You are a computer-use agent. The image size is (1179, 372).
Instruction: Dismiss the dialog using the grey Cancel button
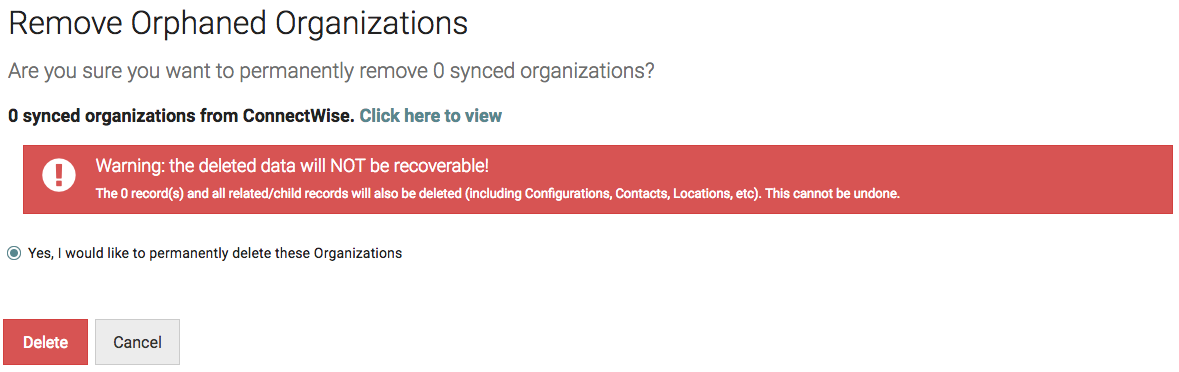pos(138,342)
